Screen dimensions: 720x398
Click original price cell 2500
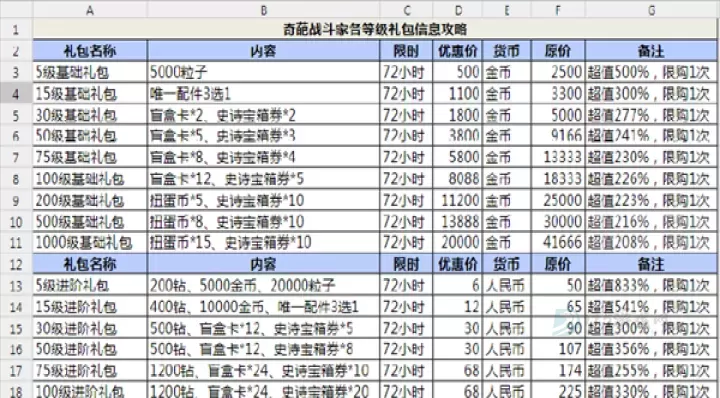pyautogui.click(x=558, y=73)
